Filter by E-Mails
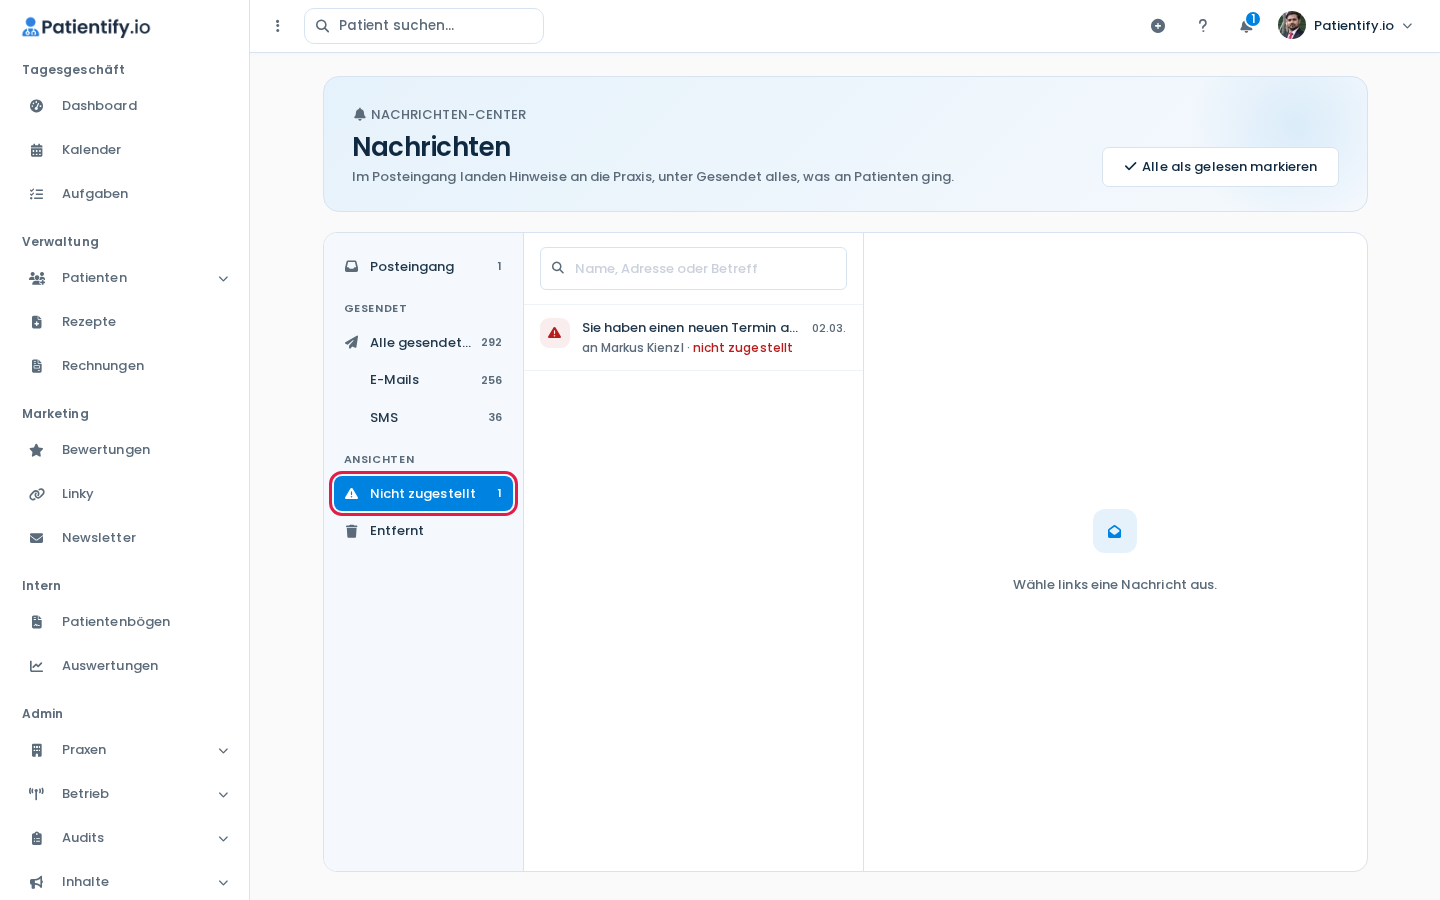This screenshot has height=900, width=1440. 423,380
